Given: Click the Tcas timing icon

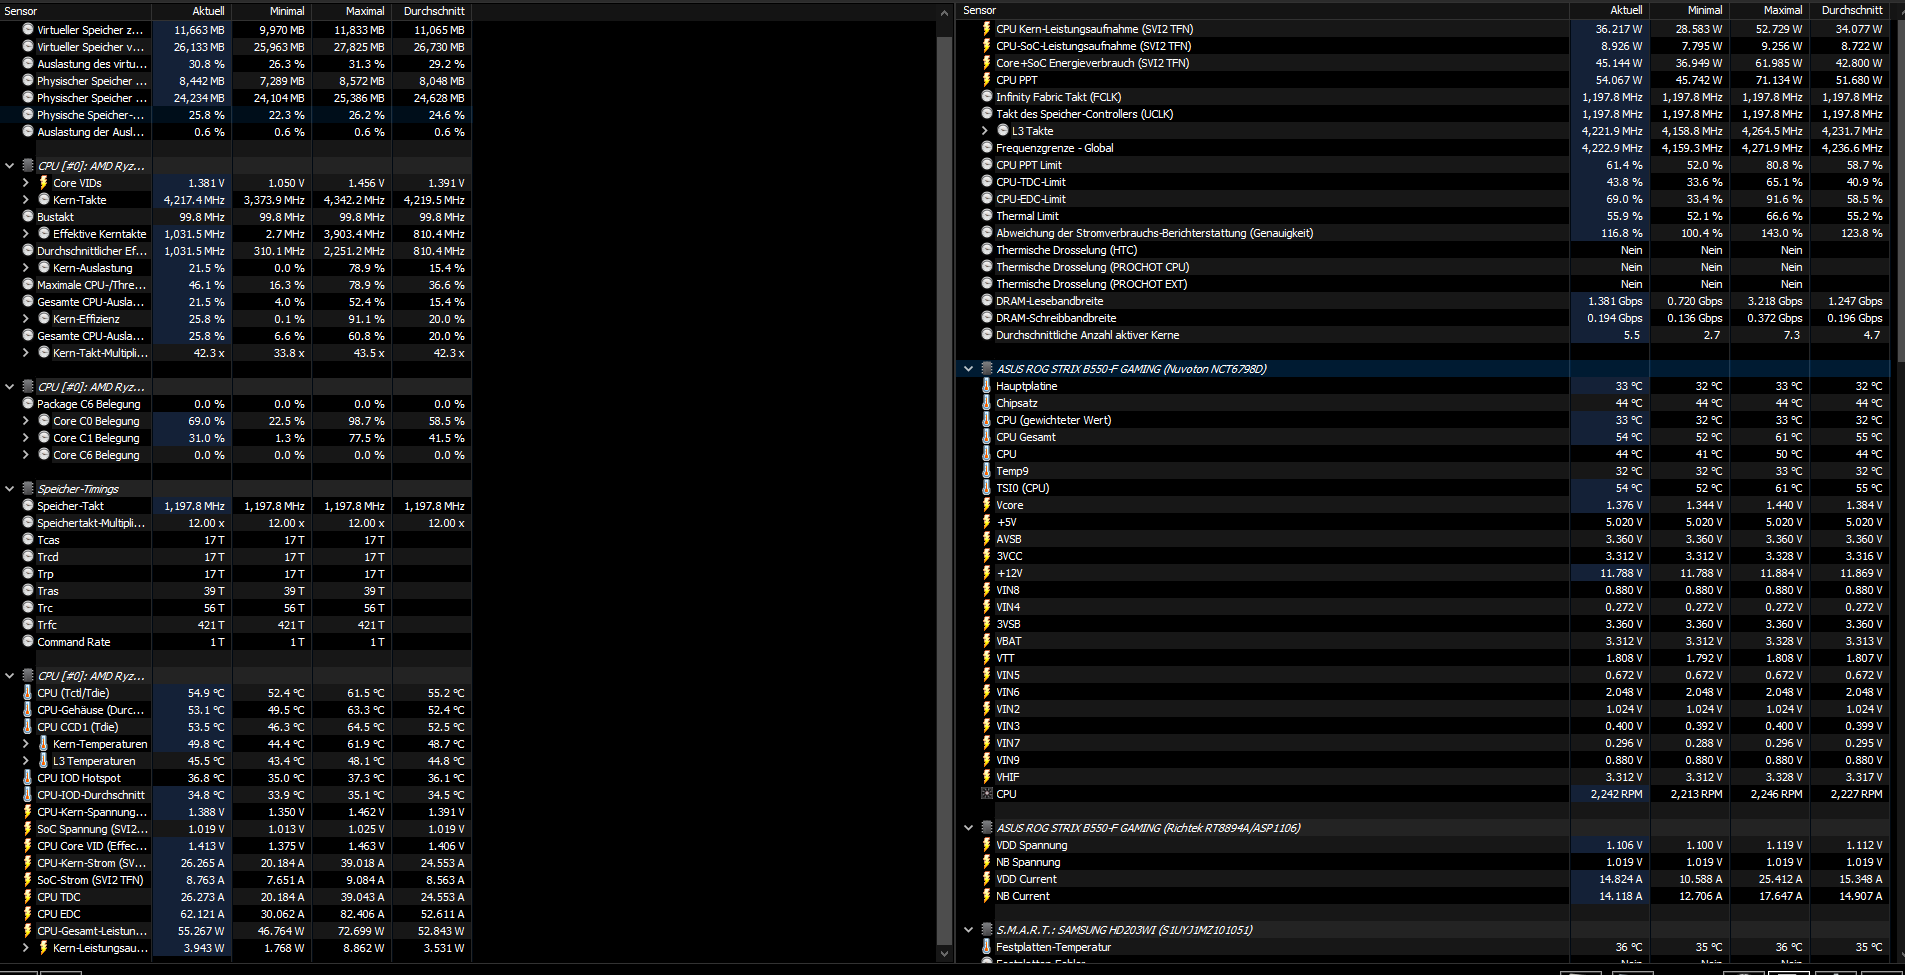Looking at the screenshot, I should (28, 540).
